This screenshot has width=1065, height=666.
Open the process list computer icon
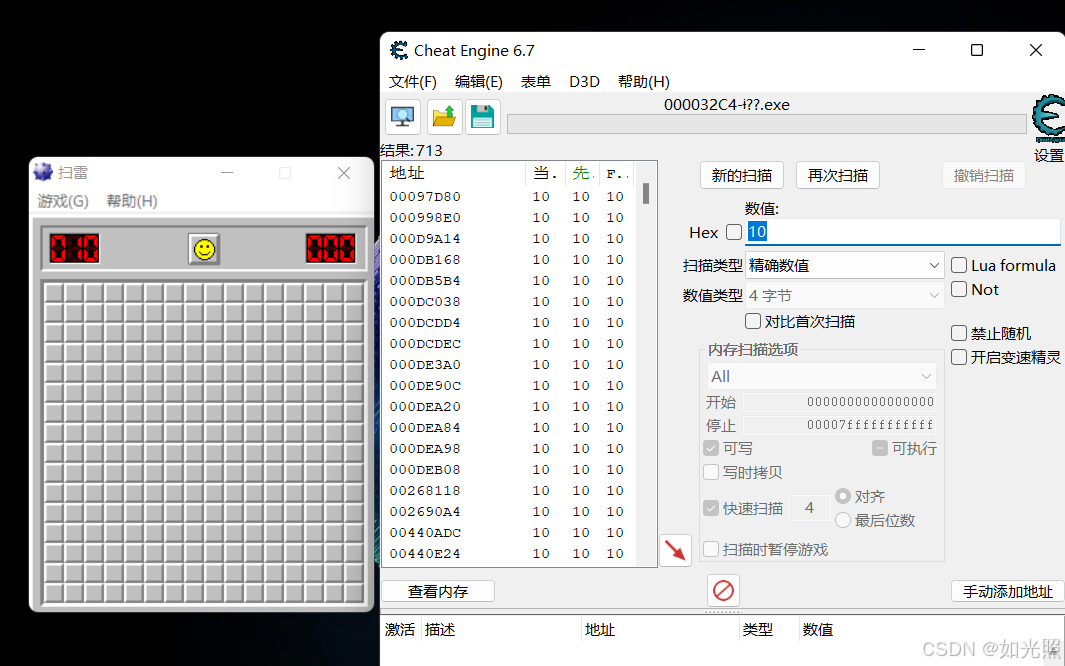coord(403,117)
